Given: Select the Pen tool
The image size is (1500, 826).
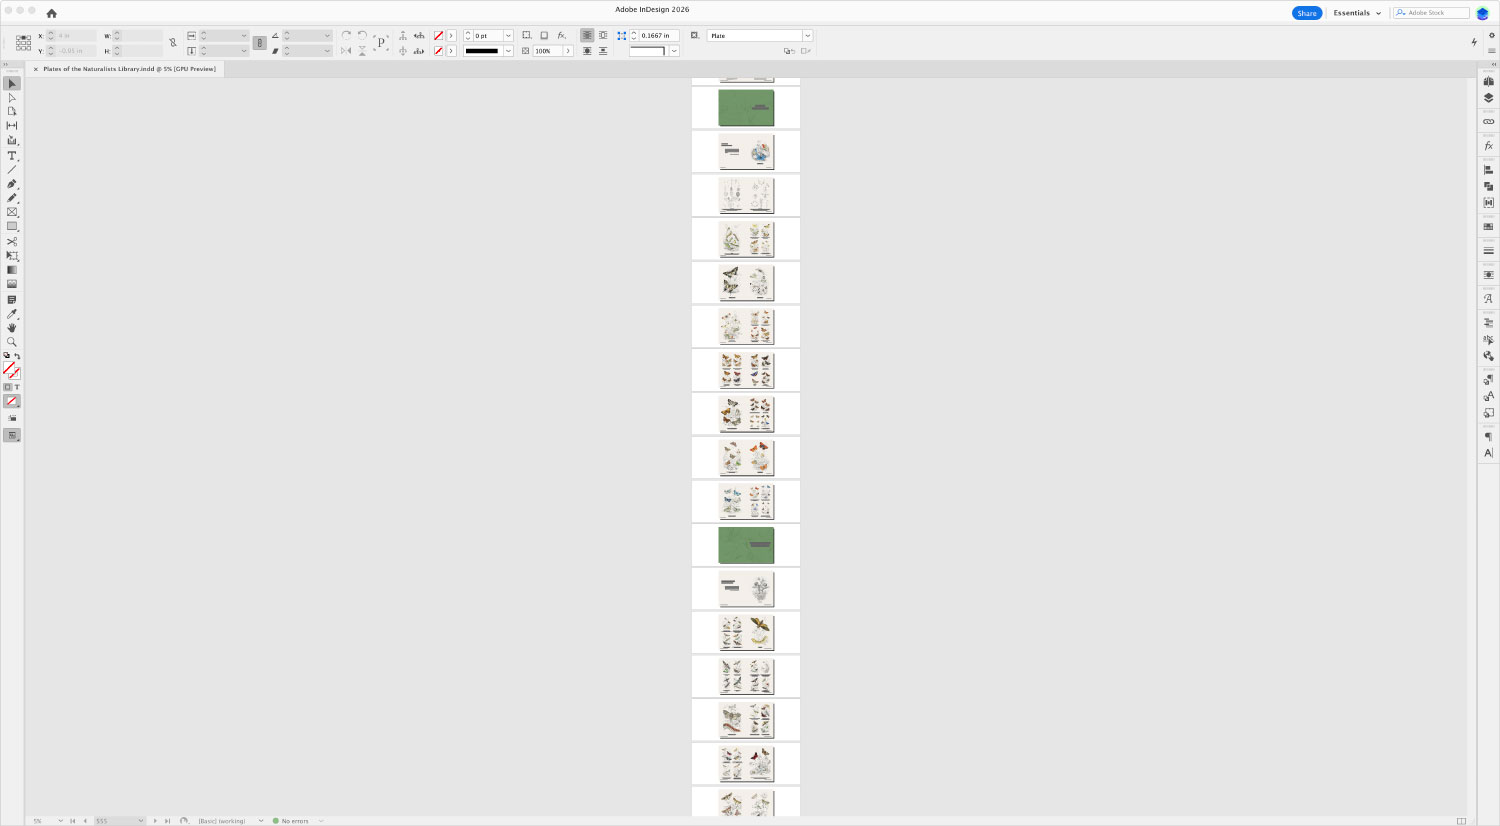Looking at the screenshot, I should [12, 184].
